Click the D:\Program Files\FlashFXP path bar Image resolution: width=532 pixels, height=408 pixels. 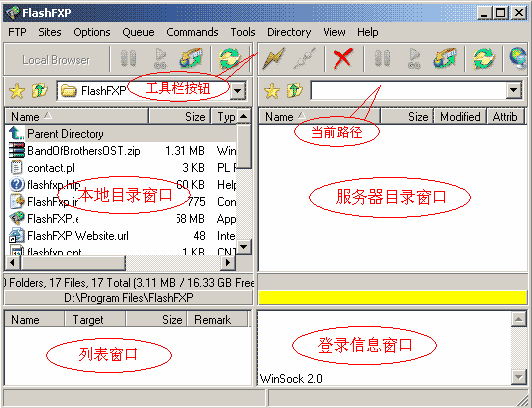pyautogui.click(x=129, y=298)
